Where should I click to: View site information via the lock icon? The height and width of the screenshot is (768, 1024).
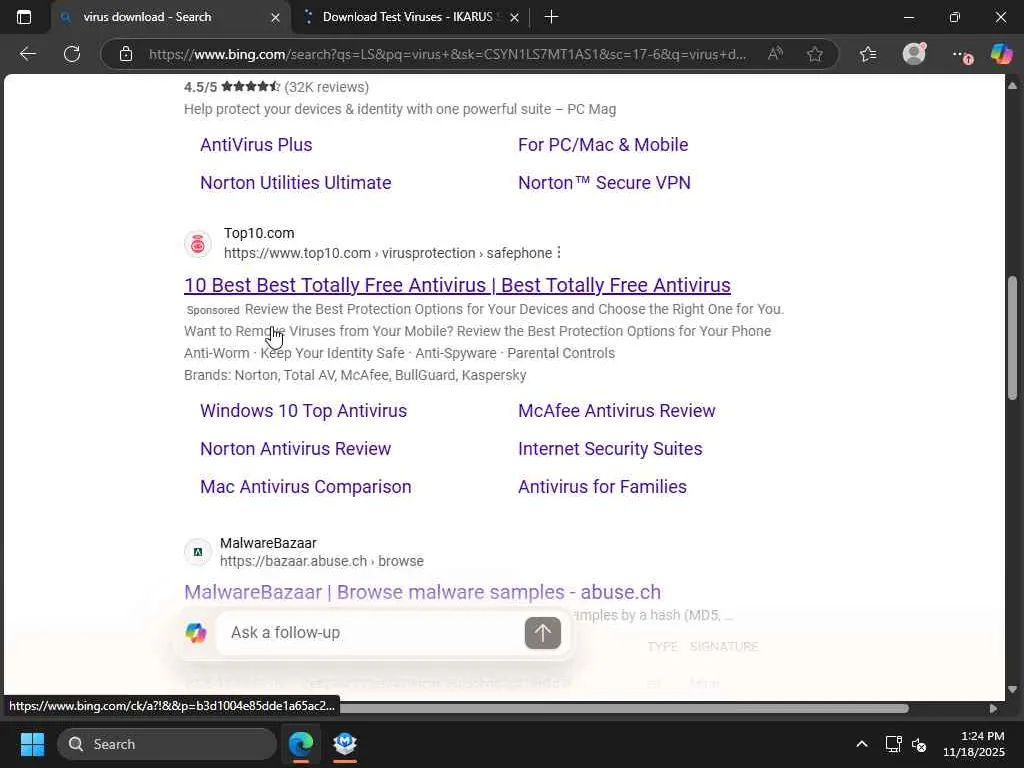(x=126, y=54)
